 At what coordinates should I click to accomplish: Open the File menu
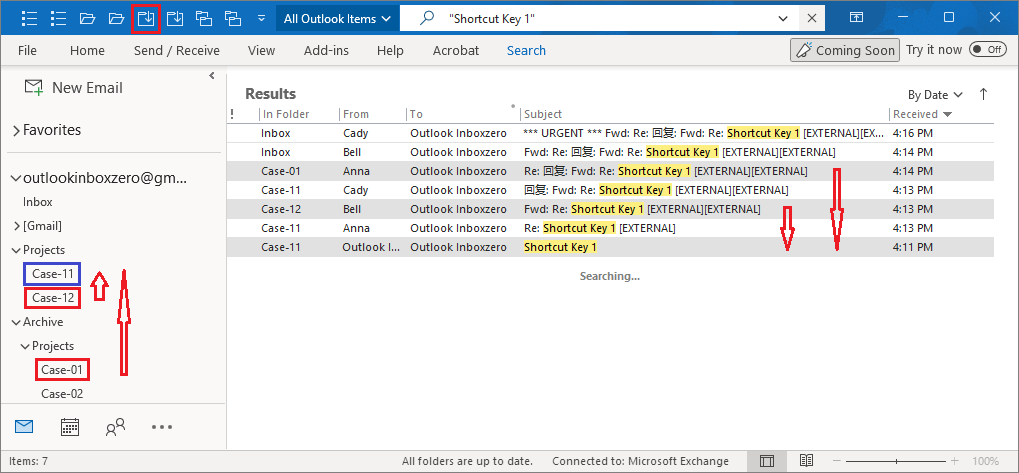pos(27,50)
